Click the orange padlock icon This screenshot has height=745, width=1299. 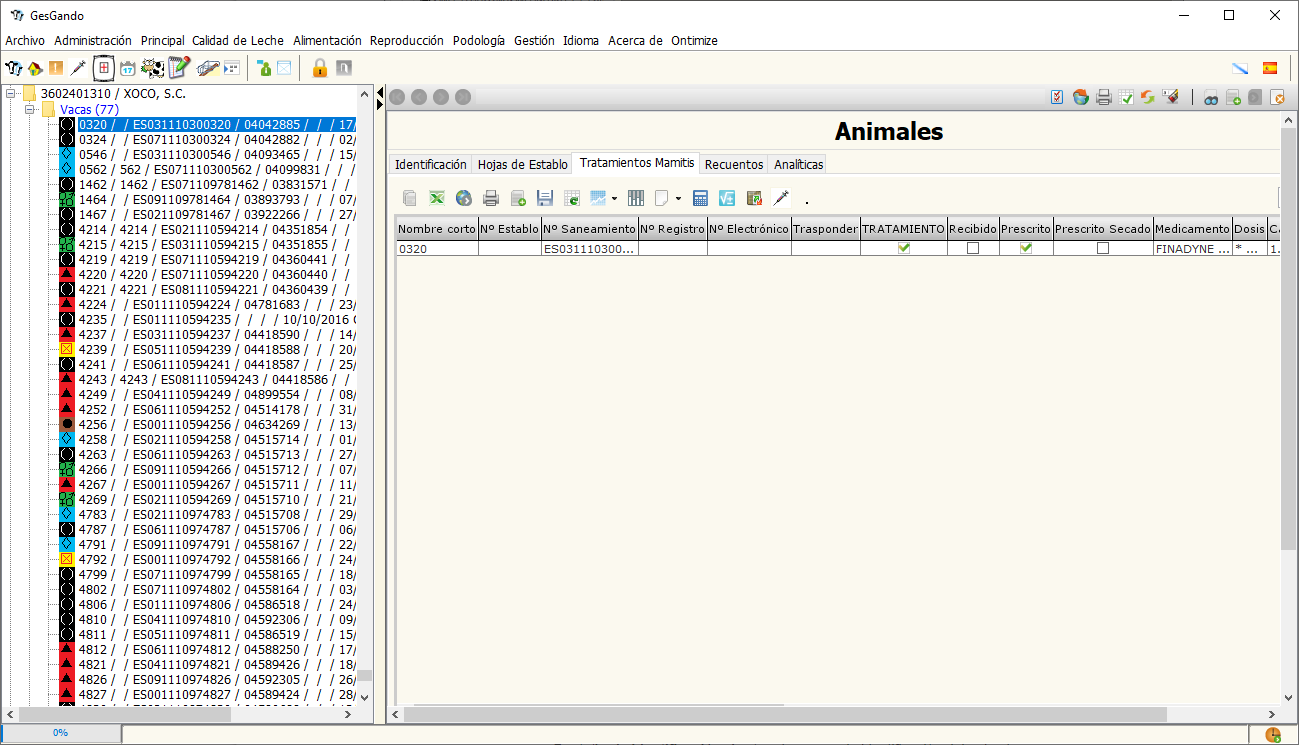point(320,68)
